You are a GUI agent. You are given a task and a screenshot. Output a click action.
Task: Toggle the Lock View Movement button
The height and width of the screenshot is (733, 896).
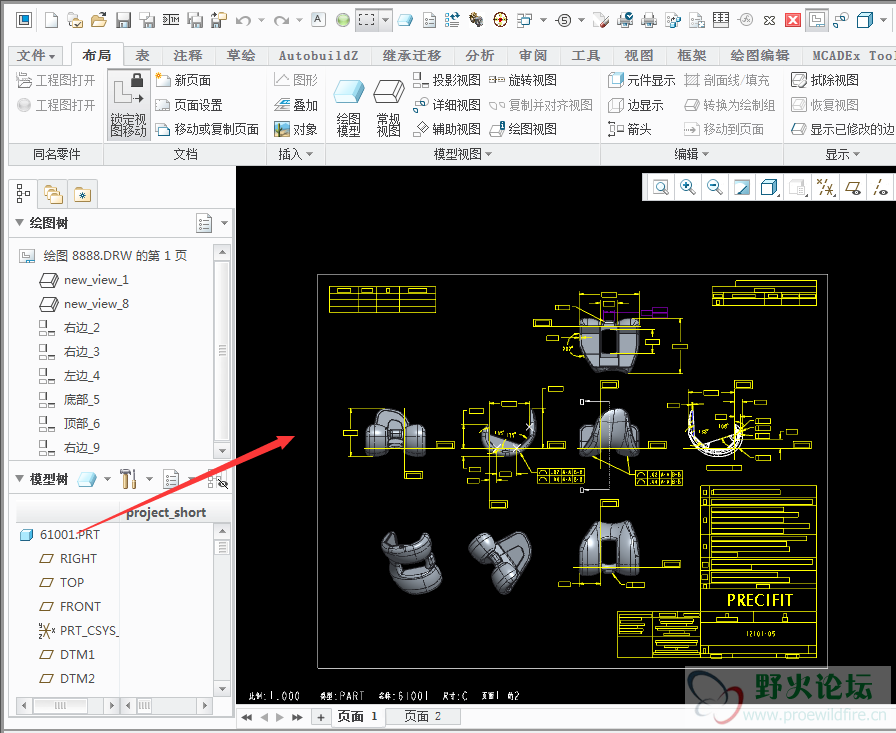tap(129, 105)
